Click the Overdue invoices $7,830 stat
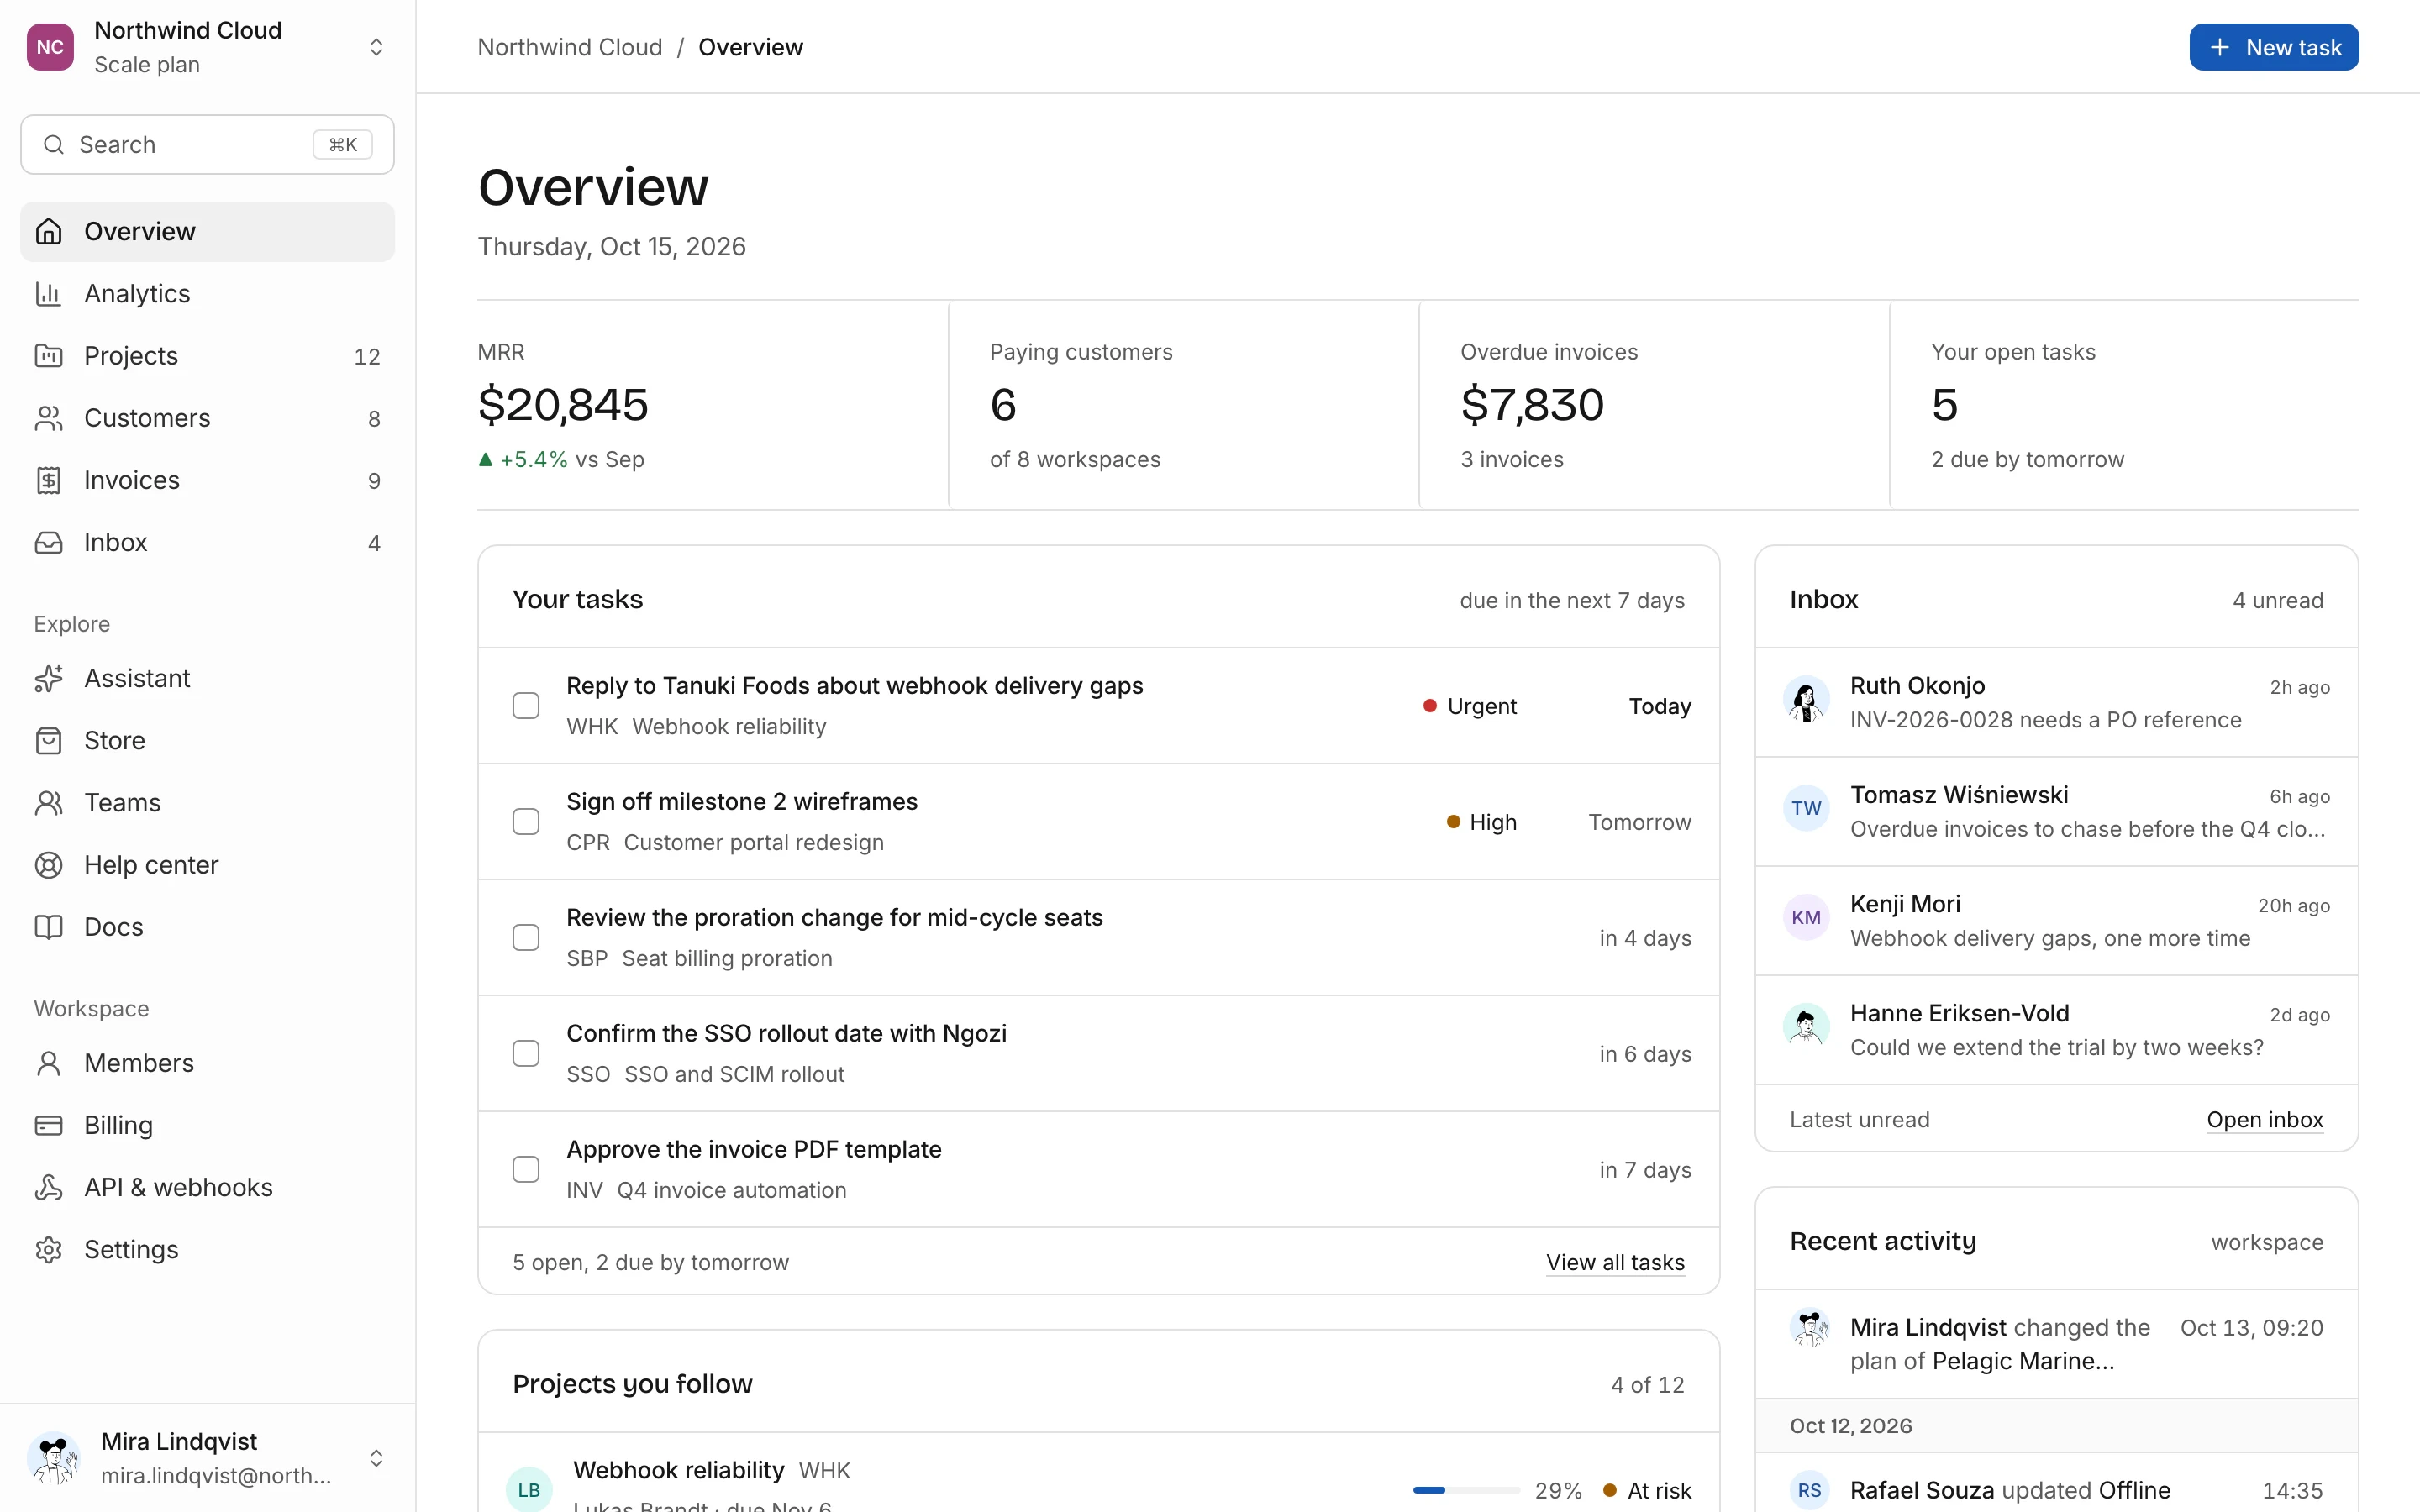 (1654, 405)
